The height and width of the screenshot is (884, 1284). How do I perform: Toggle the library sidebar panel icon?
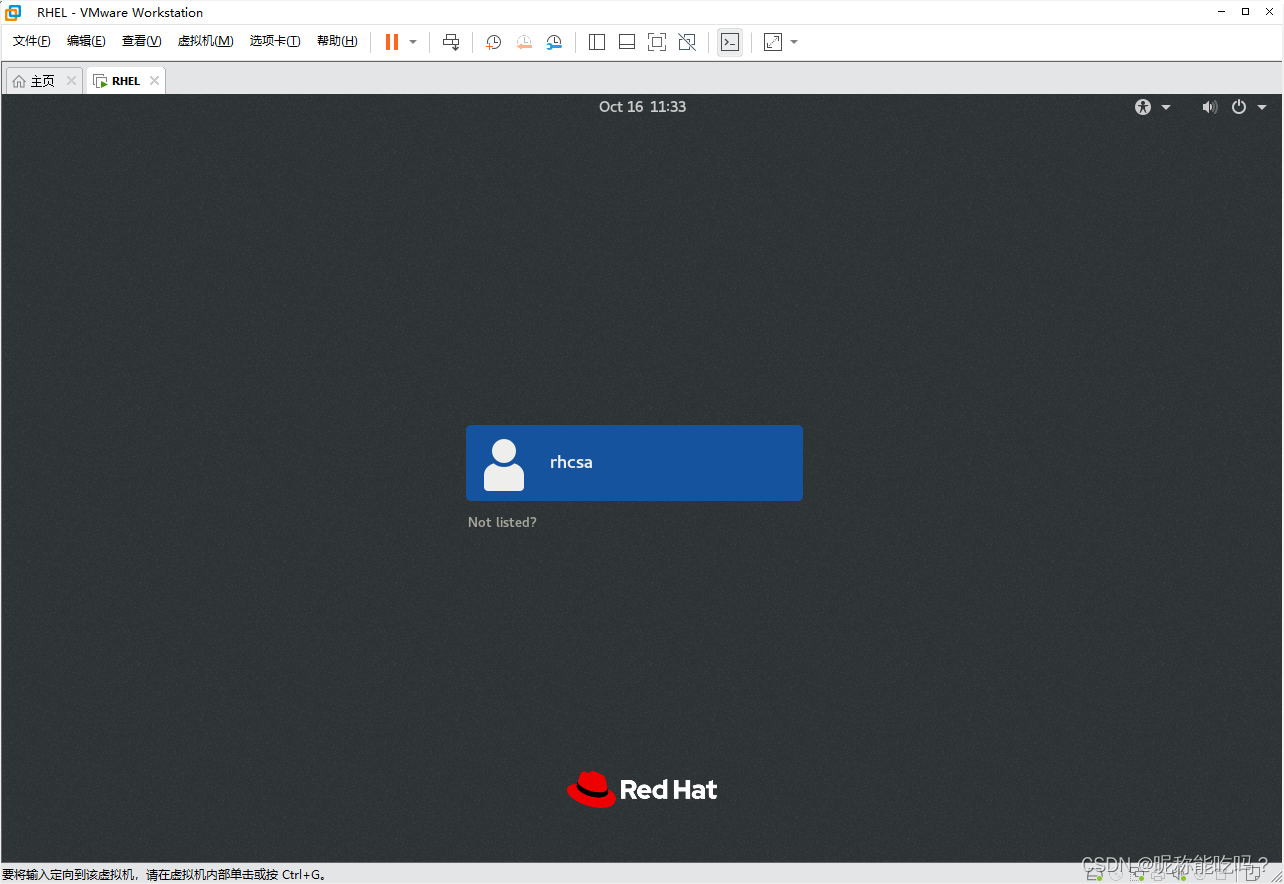(x=597, y=42)
